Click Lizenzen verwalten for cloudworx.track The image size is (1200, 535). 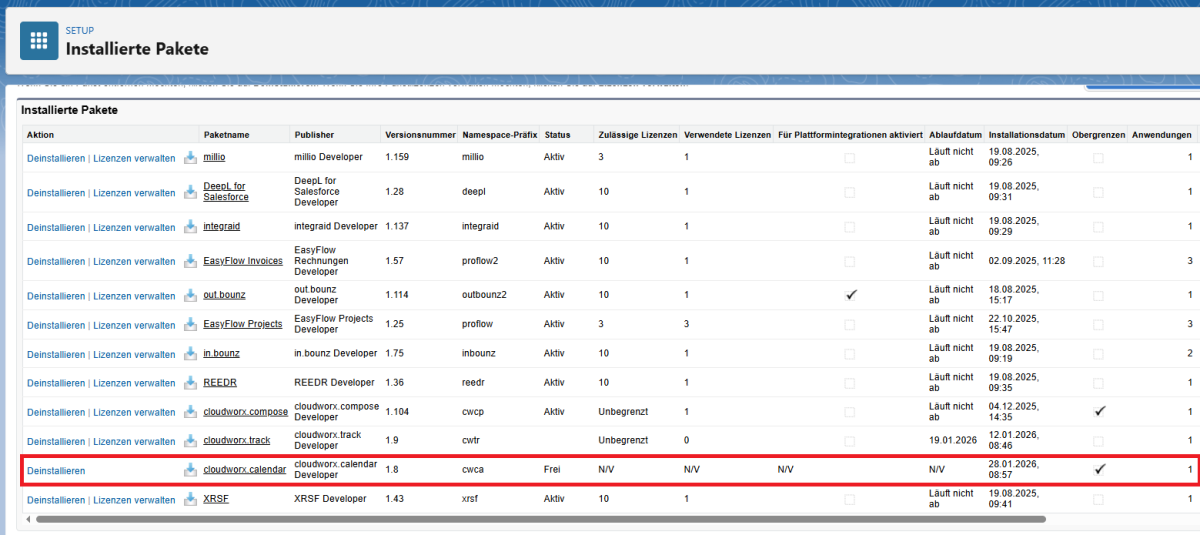(134, 441)
